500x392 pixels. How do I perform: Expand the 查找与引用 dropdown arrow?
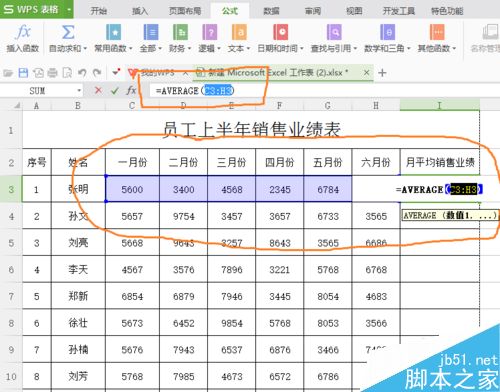(x=355, y=49)
